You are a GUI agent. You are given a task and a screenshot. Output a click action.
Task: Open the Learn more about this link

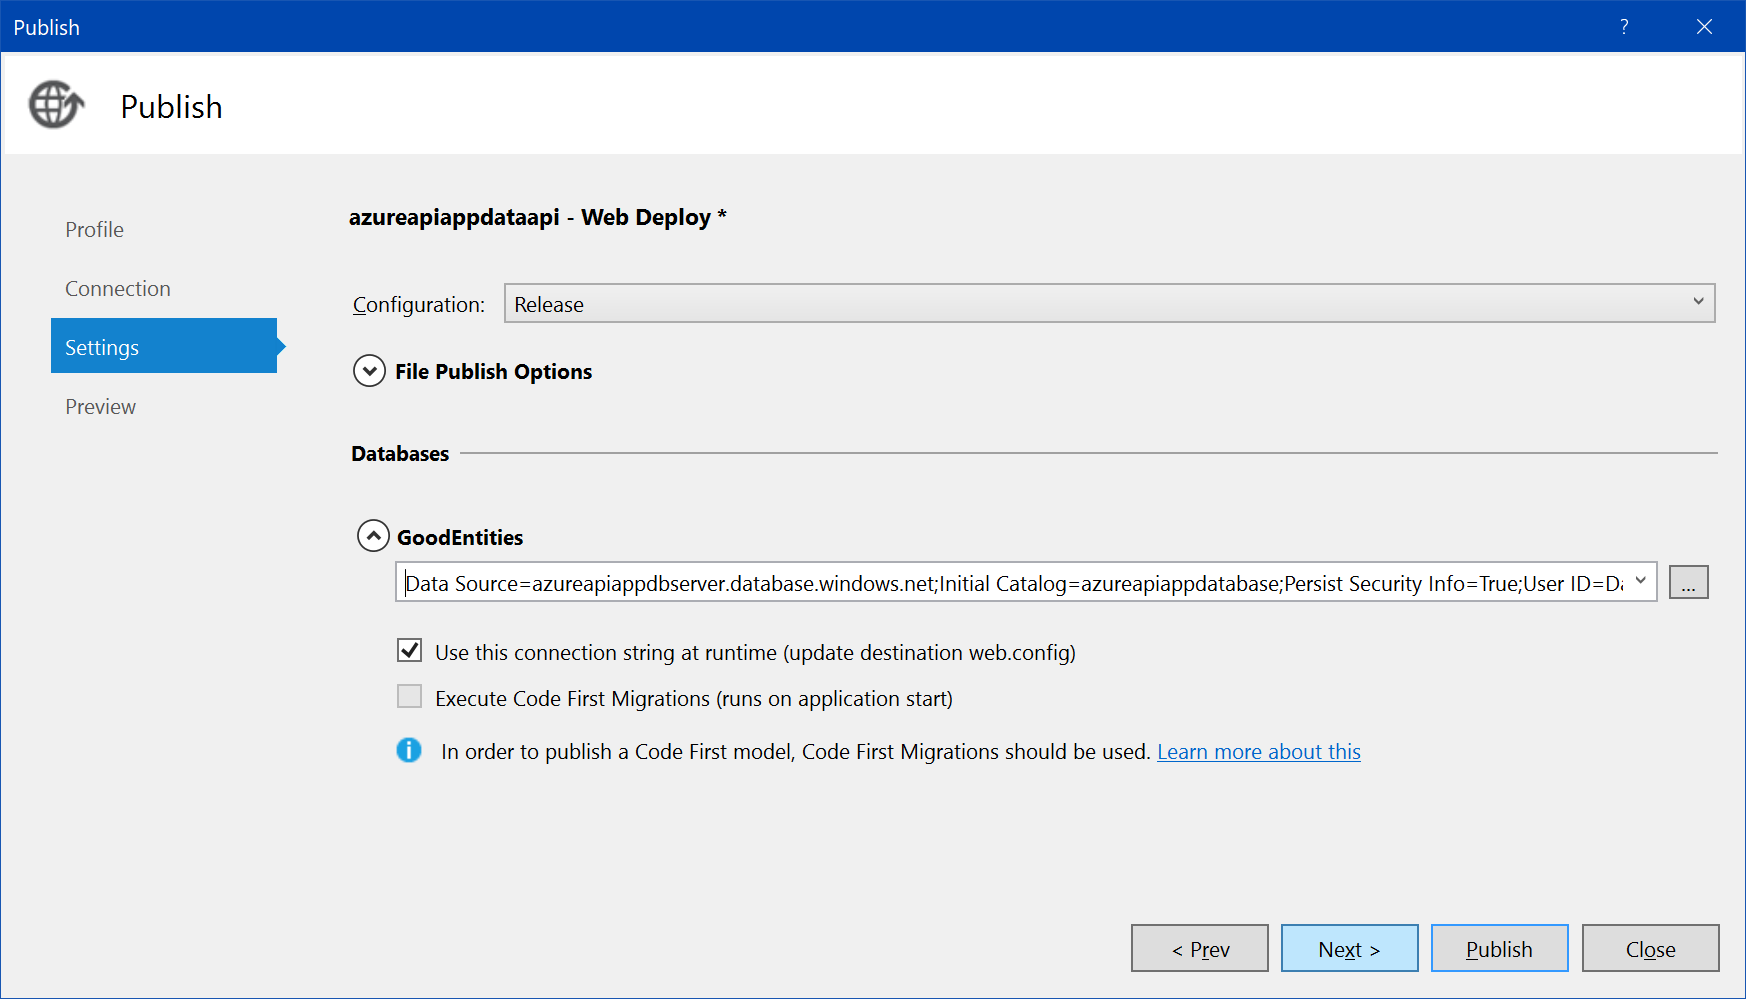point(1258,752)
